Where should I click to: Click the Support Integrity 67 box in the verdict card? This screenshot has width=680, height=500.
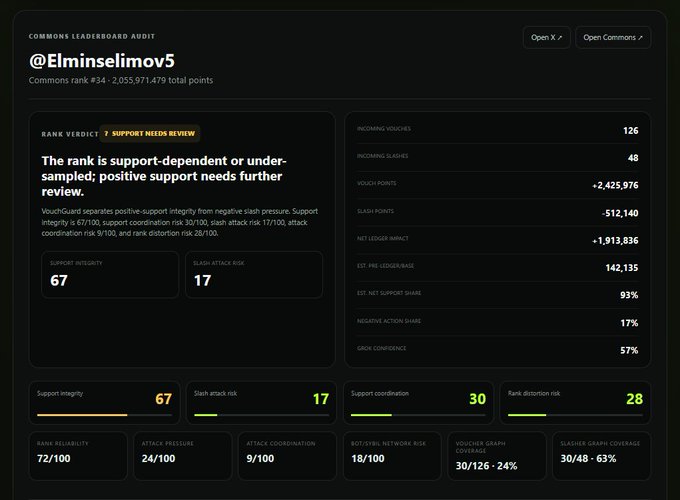pyautogui.click(x=110, y=275)
